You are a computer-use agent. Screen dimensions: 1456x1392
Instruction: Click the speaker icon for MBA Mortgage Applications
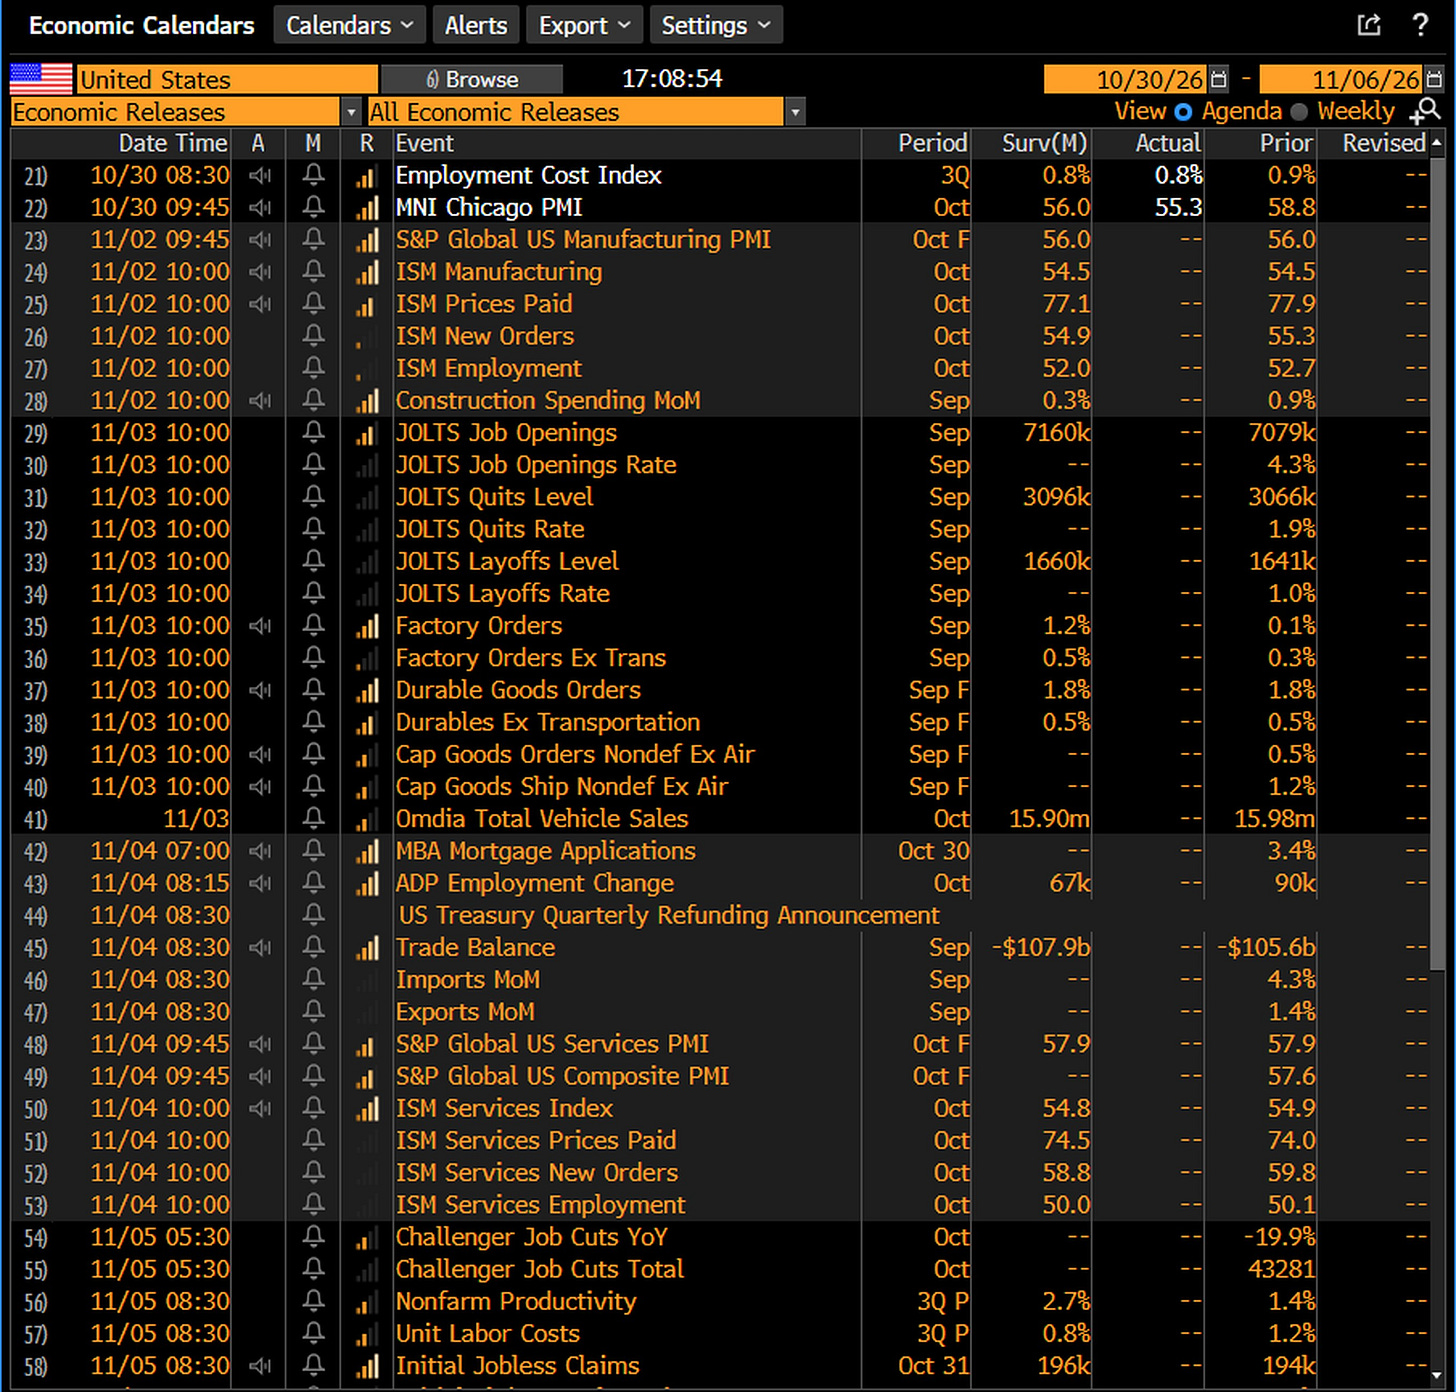point(260,851)
